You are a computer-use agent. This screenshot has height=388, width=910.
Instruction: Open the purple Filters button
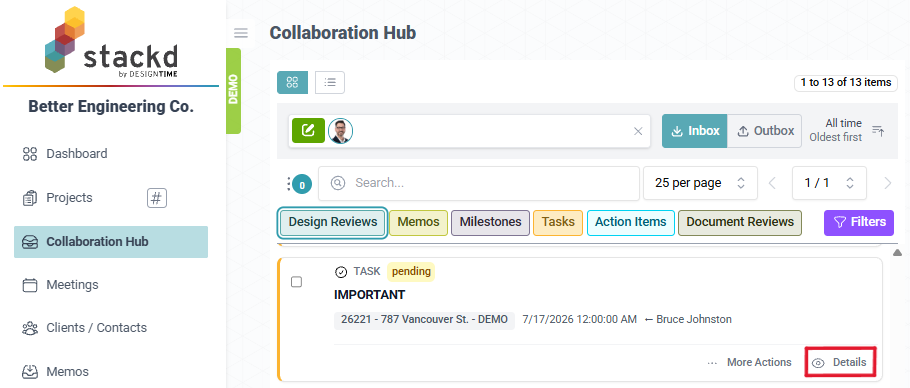(859, 223)
